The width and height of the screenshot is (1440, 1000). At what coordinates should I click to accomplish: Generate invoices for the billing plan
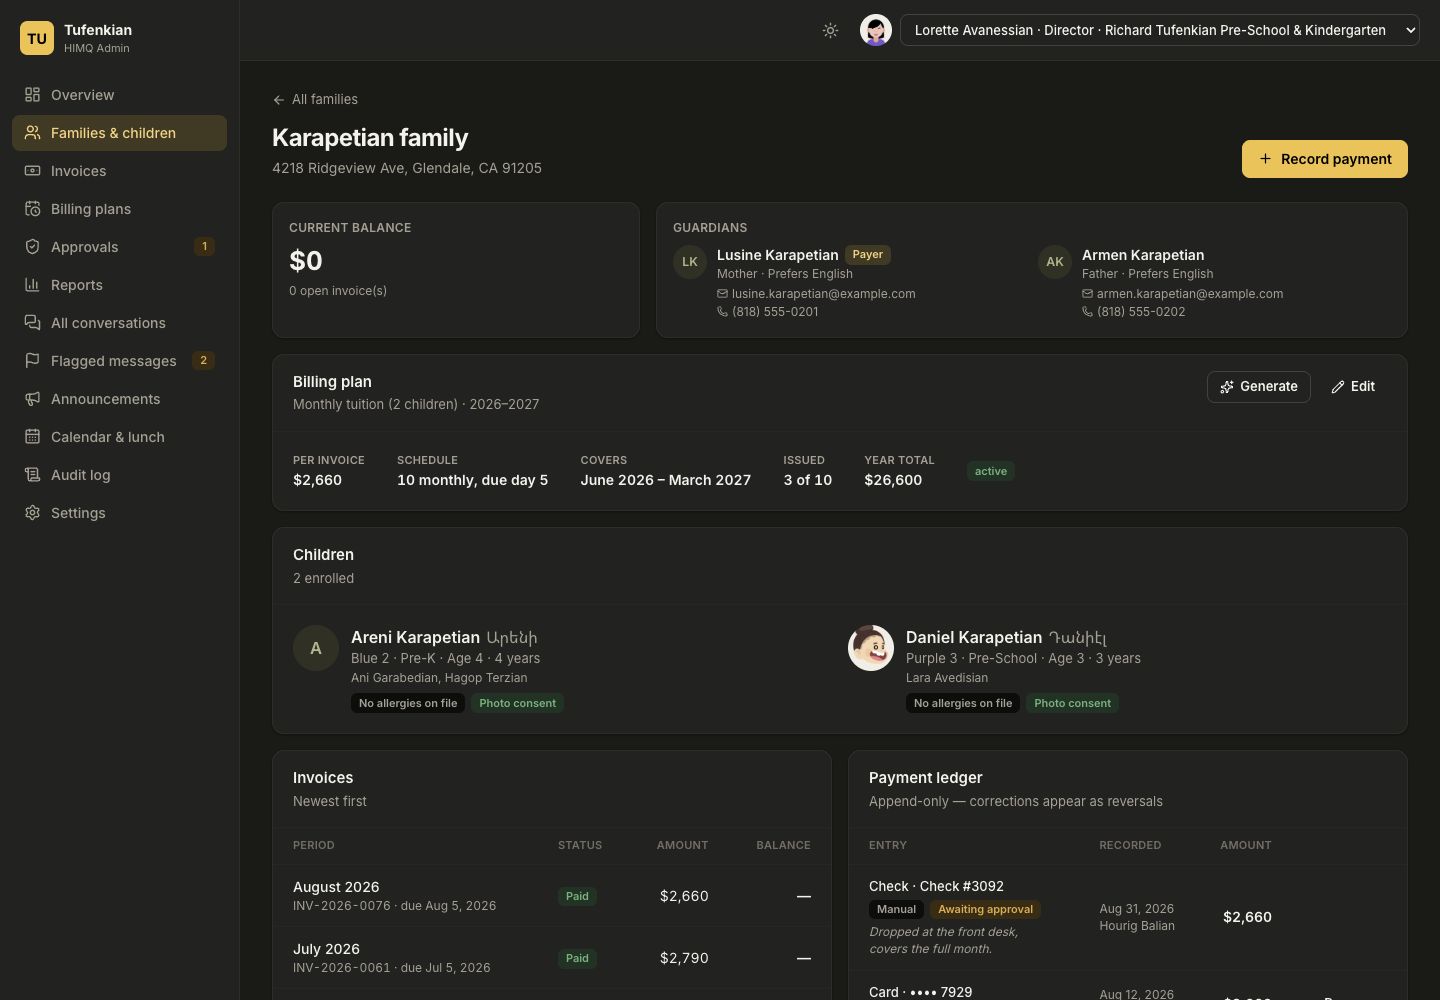point(1259,387)
